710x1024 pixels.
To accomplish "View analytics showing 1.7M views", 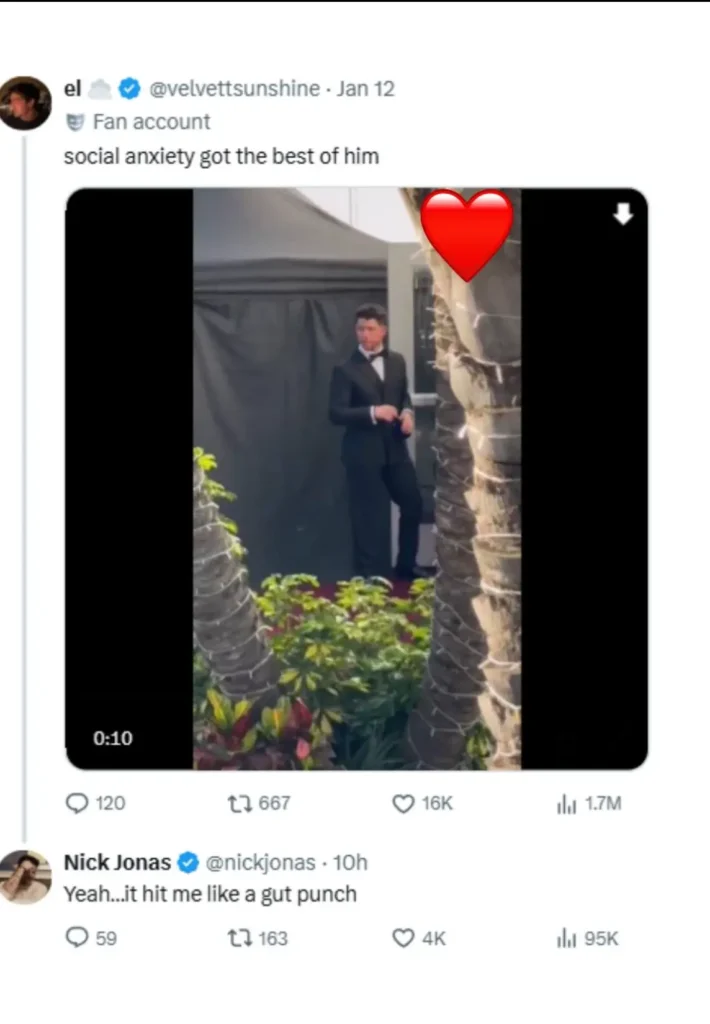I will (x=565, y=803).
